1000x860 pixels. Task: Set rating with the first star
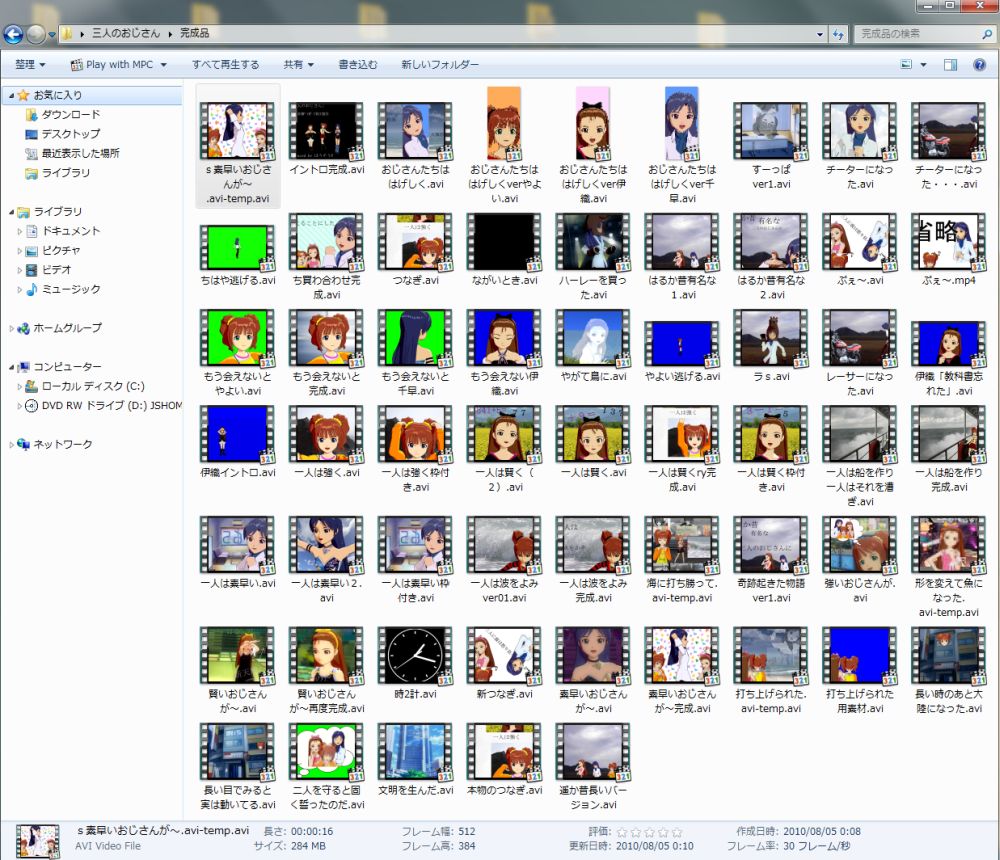(x=622, y=832)
